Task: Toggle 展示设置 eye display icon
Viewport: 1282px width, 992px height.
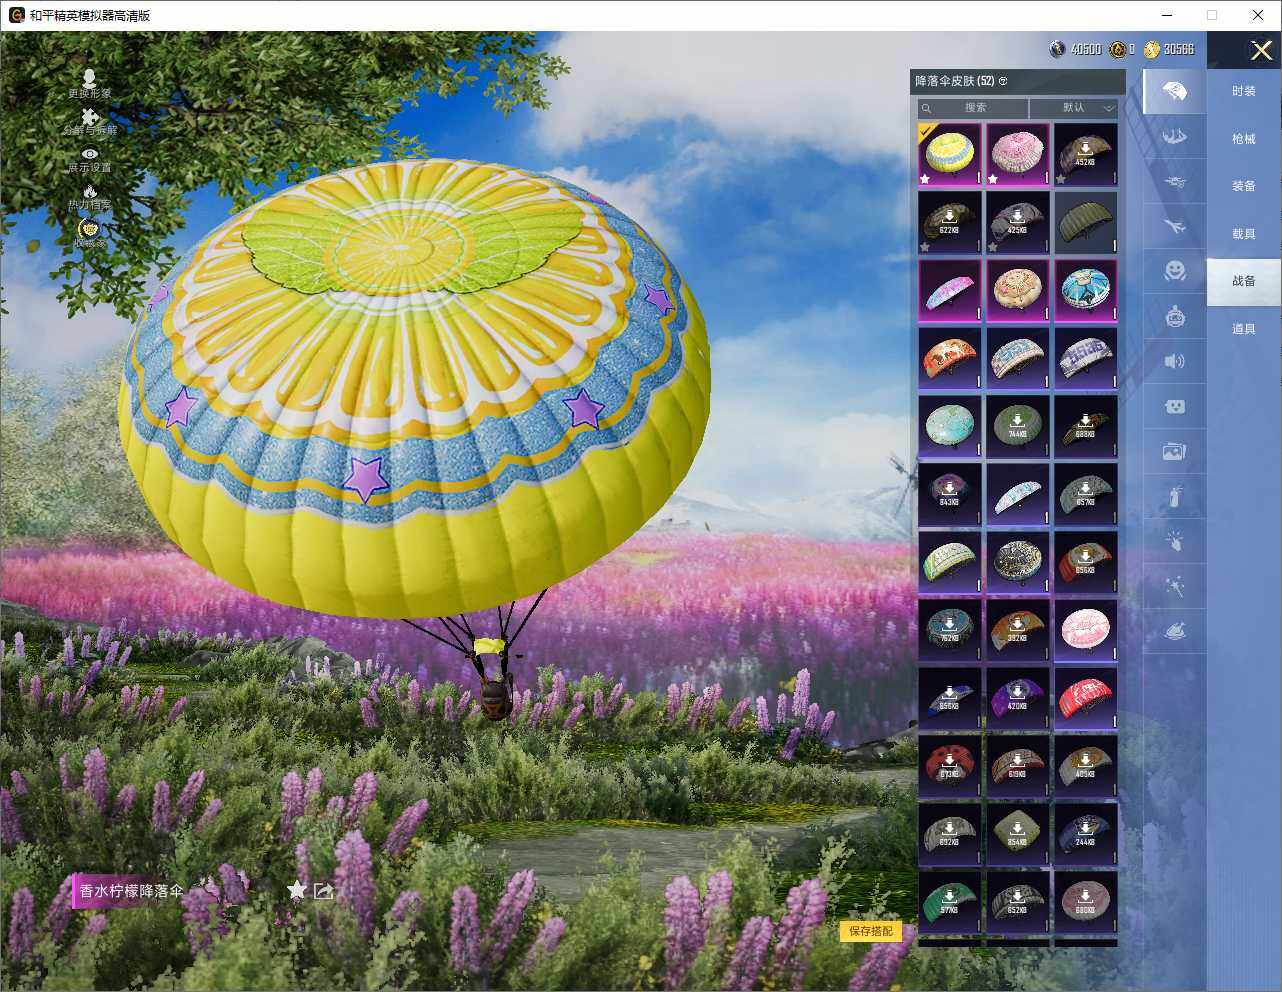Action: 90,154
